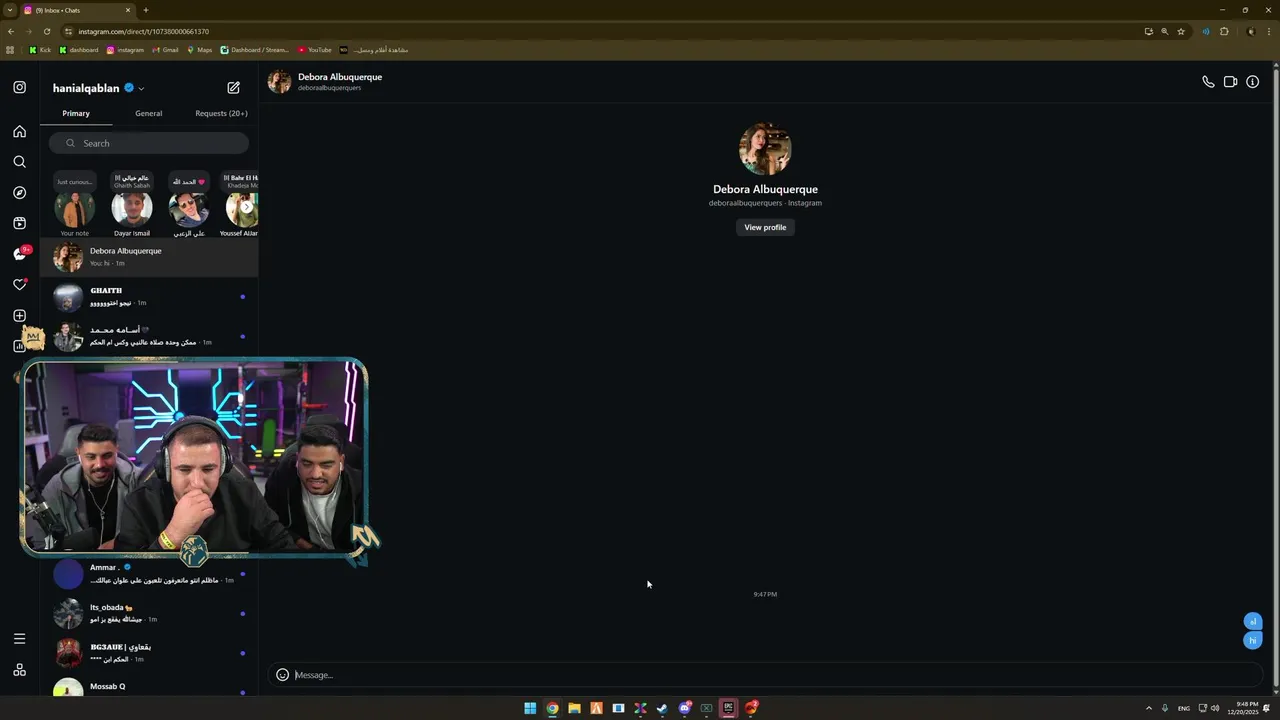1280x720 pixels.
Task: Click the Create plus icon
Action: click(x=19, y=316)
